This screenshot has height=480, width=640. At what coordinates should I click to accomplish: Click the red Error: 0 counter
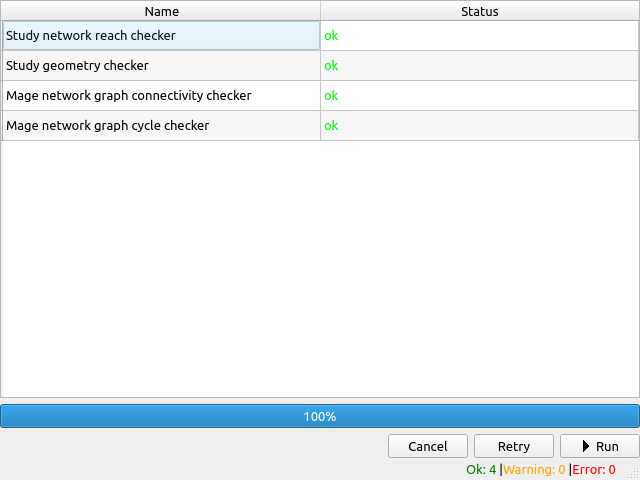coord(594,470)
